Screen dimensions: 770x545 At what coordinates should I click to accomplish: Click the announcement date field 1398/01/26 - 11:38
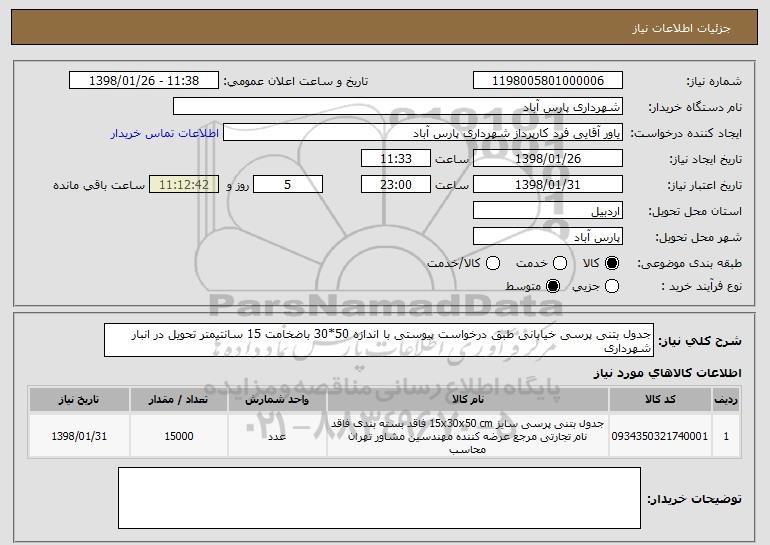pyautogui.click(x=144, y=81)
